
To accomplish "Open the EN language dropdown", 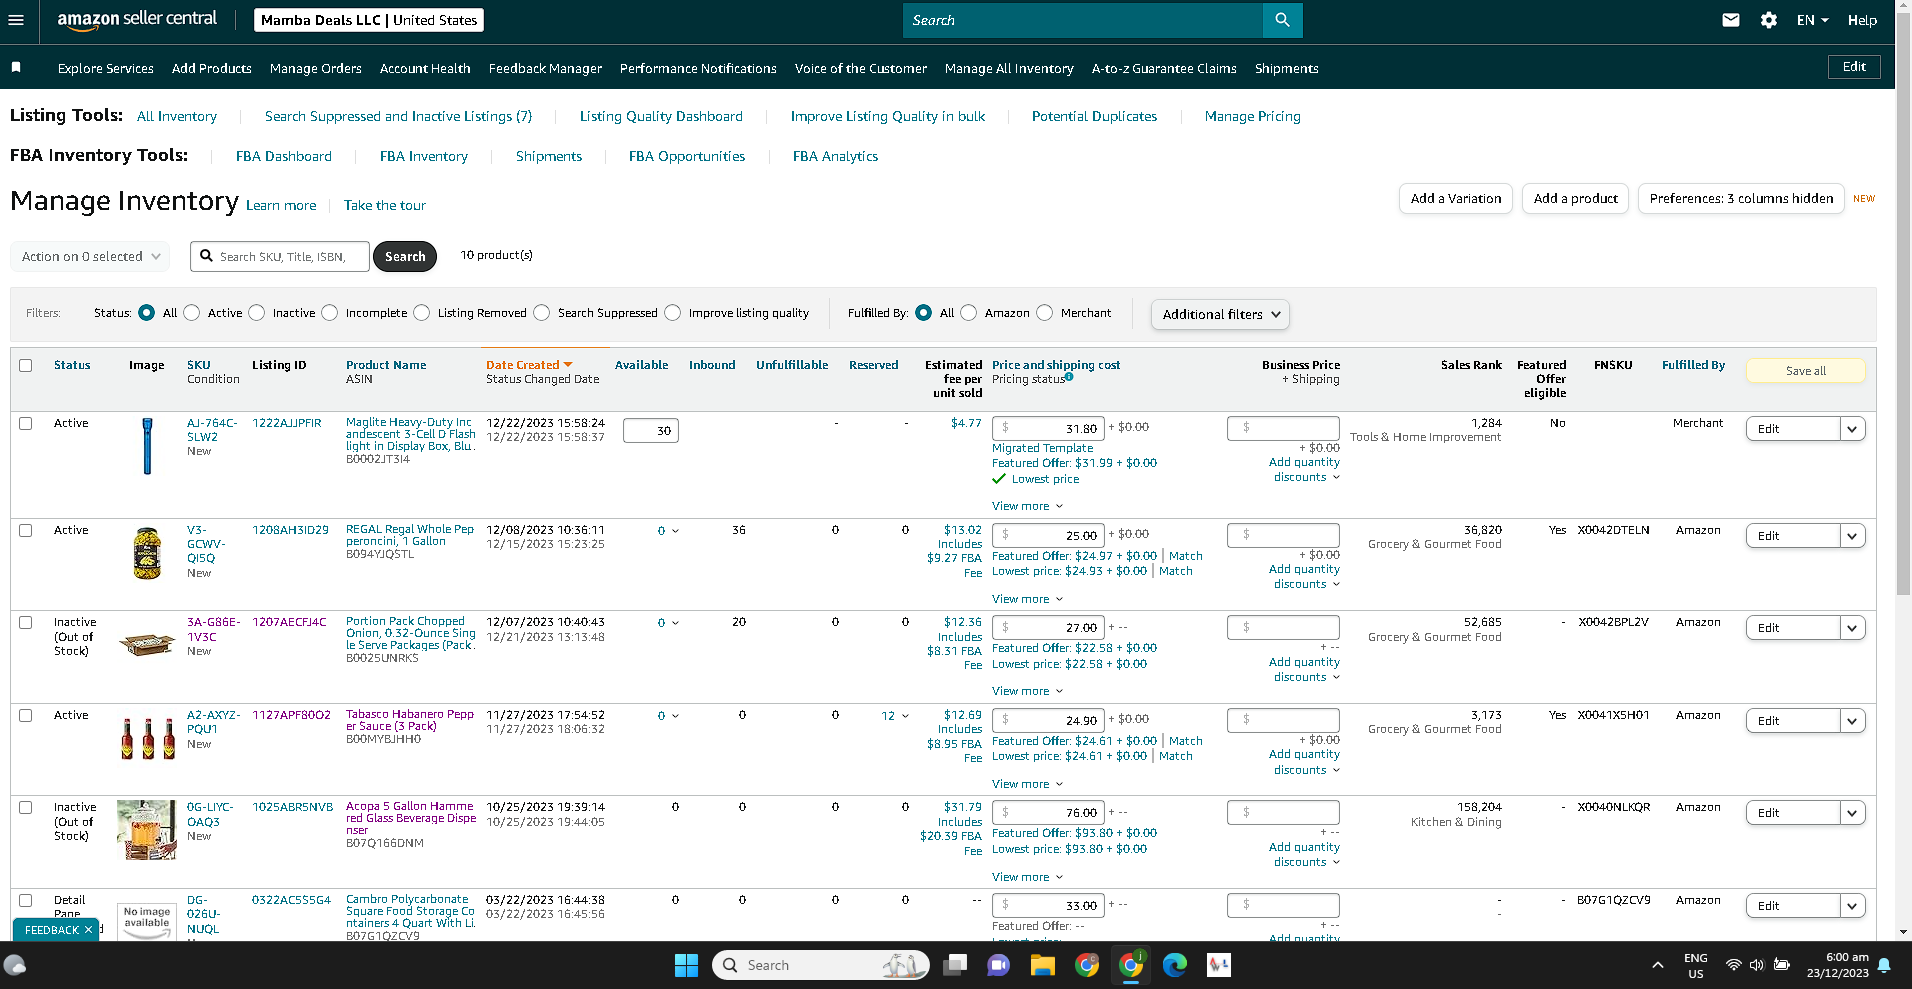I will pos(1812,20).
